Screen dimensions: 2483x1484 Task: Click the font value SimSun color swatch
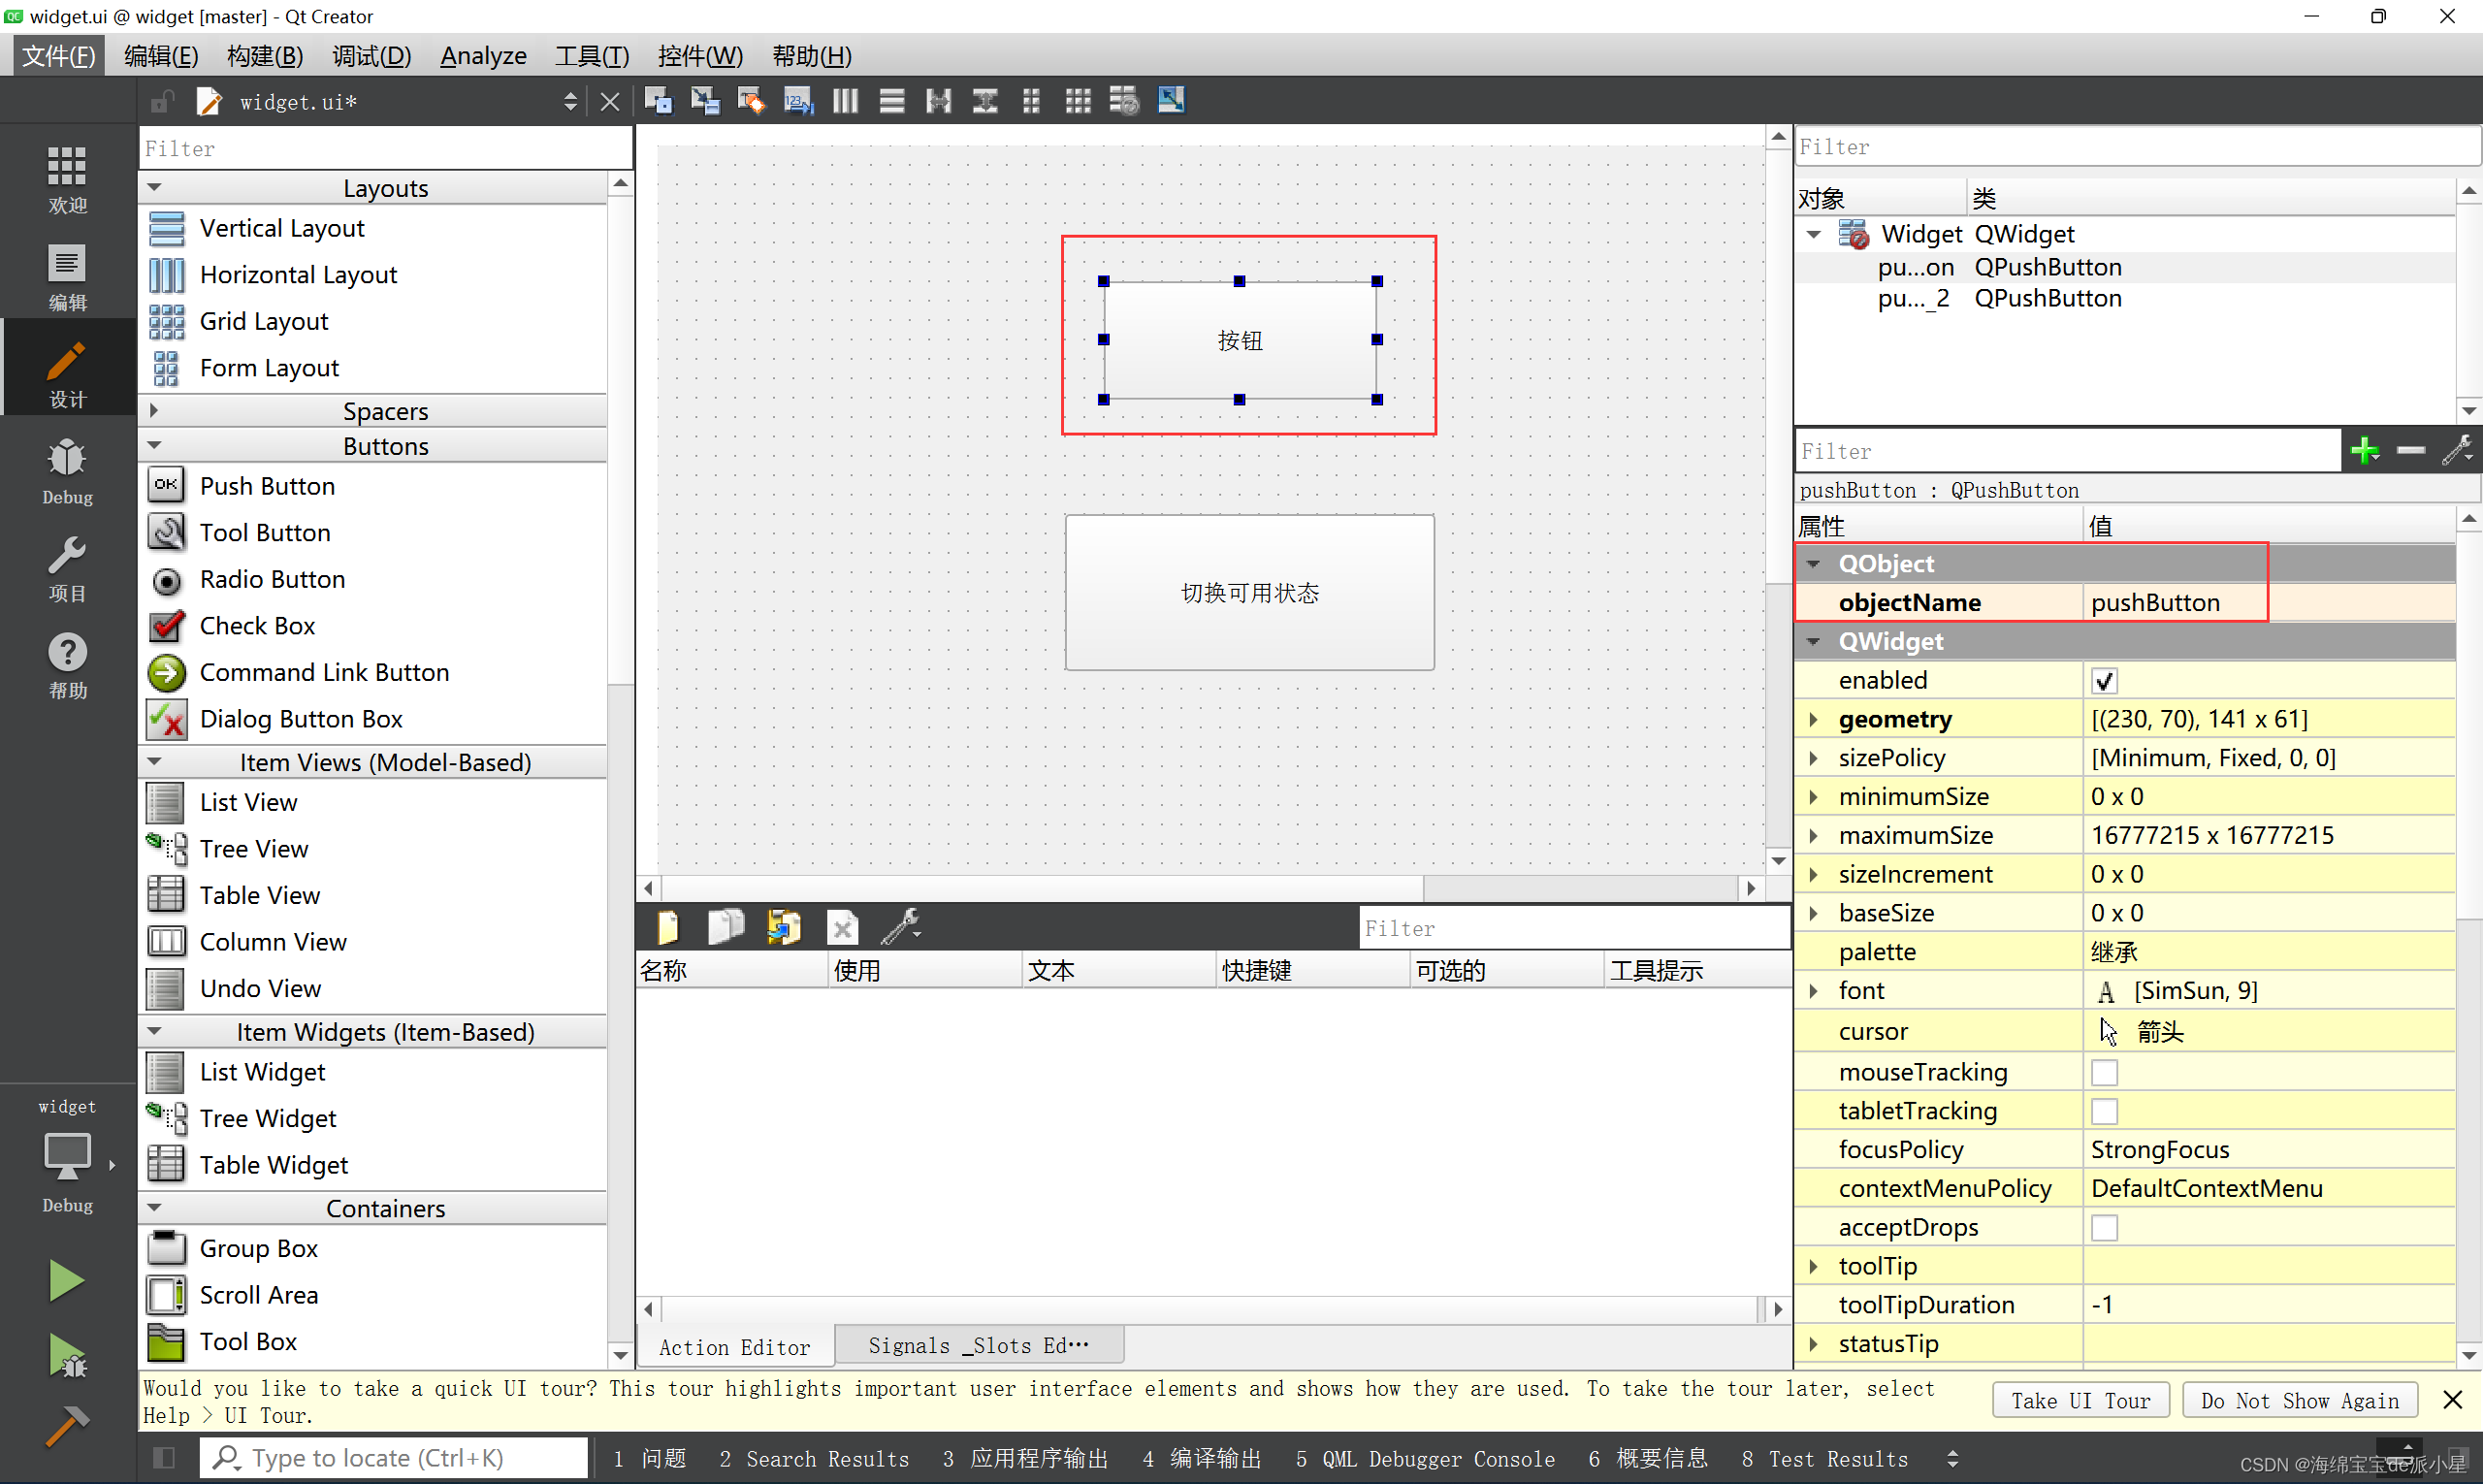pyautogui.click(x=2105, y=991)
